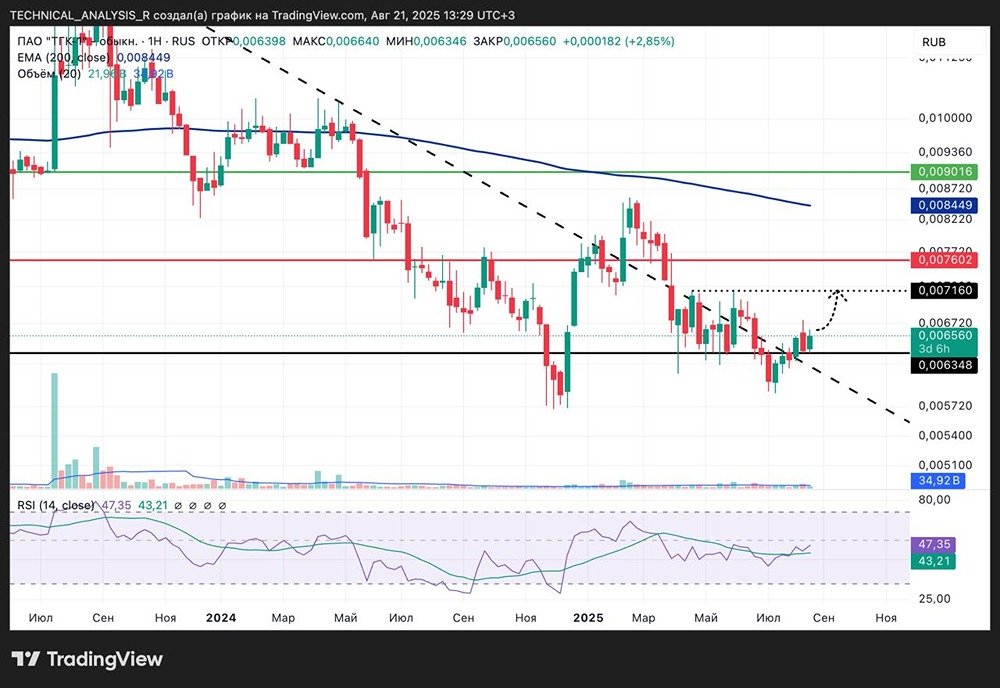
Task: Click the green 0,006560 last price label
Action: pyautogui.click(x=945, y=335)
